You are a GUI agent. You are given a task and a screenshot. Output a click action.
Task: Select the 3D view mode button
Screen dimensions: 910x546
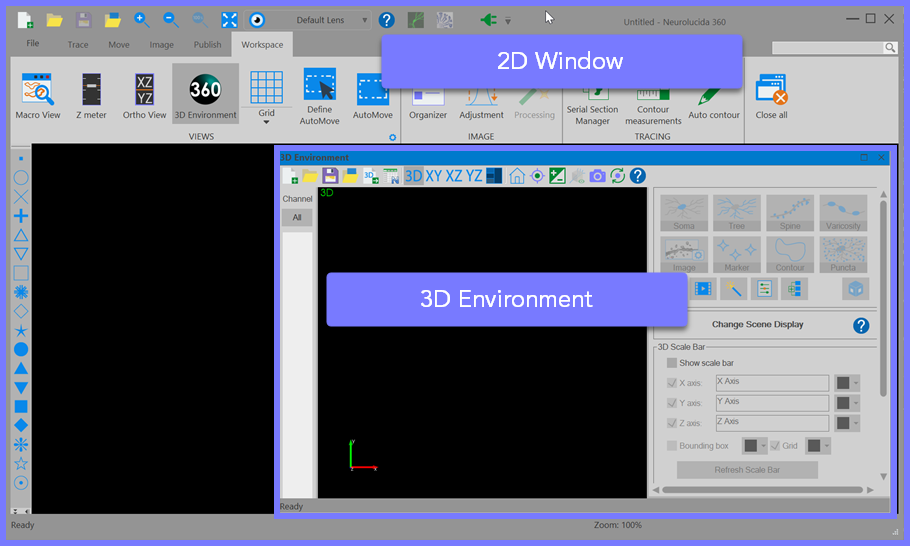pyautogui.click(x=413, y=176)
